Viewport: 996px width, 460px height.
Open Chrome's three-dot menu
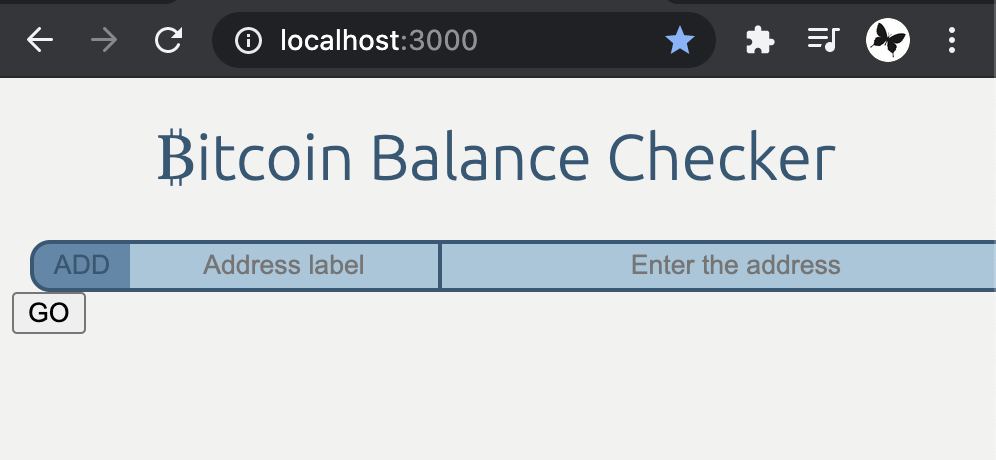(952, 40)
